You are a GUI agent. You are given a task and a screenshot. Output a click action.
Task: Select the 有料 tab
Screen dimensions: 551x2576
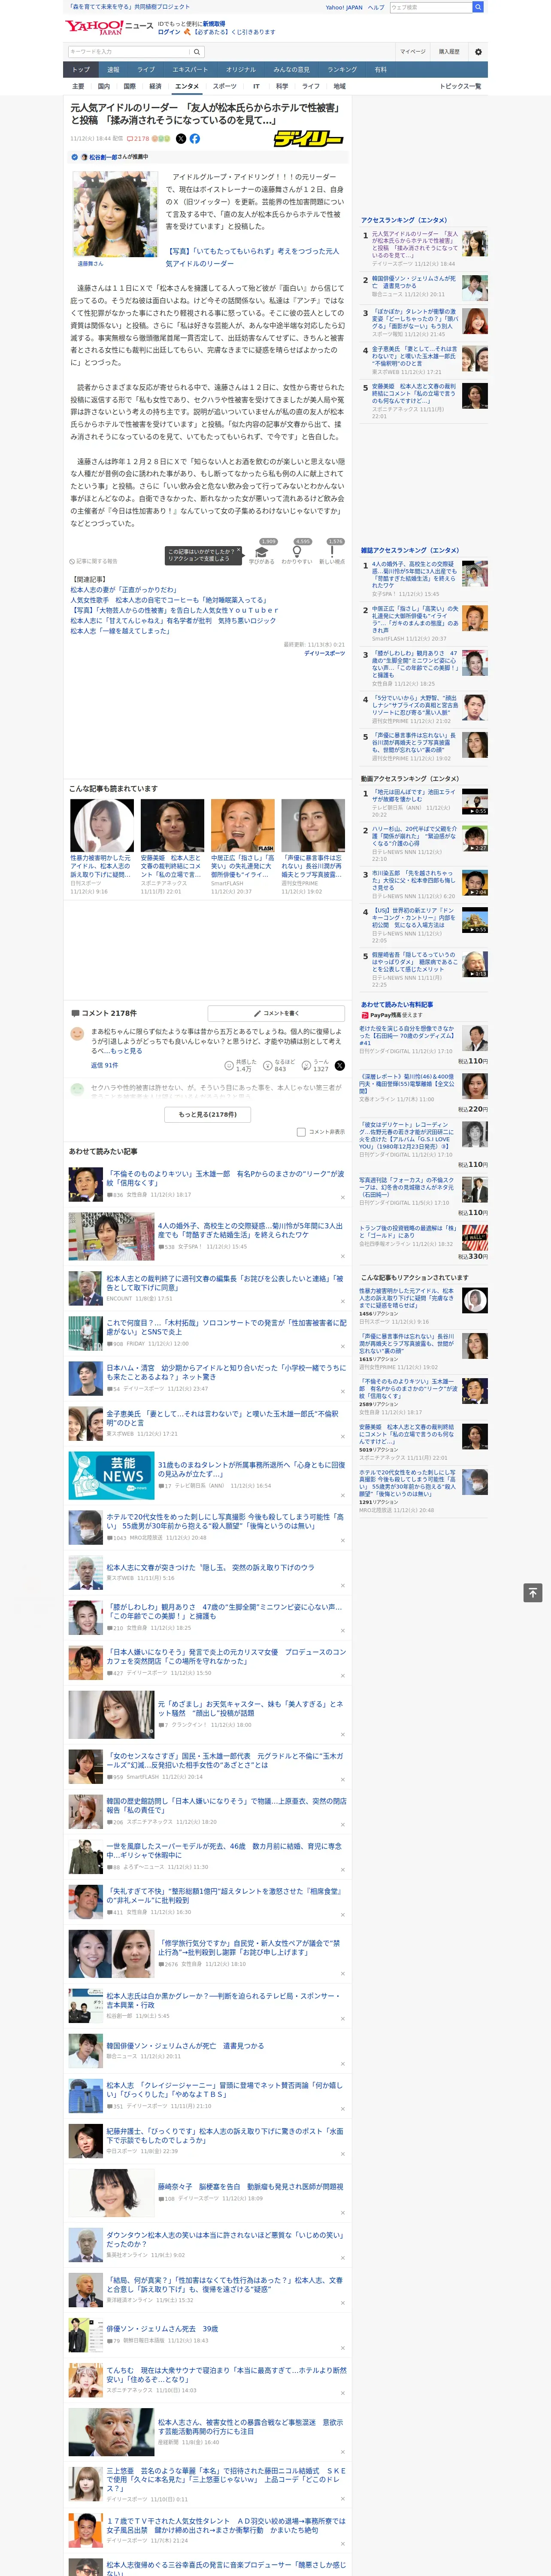pyautogui.click(x=380, y=70)
